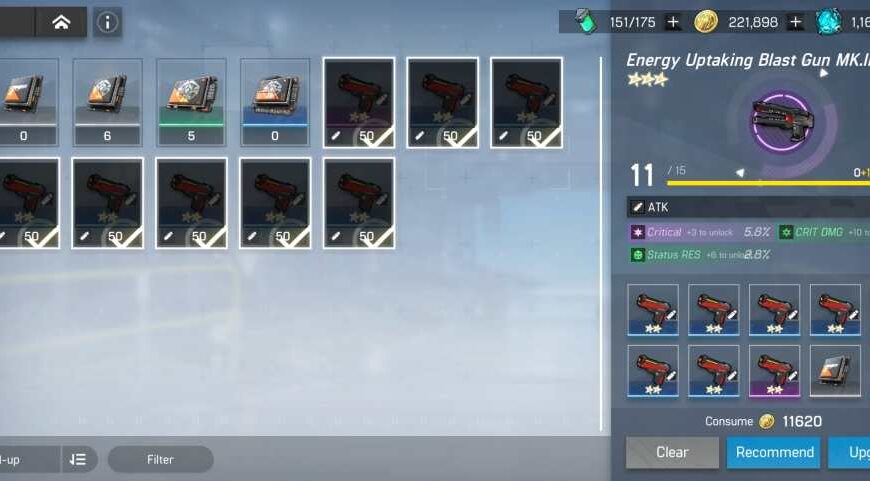The height and width of the screenshot is (481, 870).
Task: Select the green enhancement crate with count 5
Action: pos(191,102)
